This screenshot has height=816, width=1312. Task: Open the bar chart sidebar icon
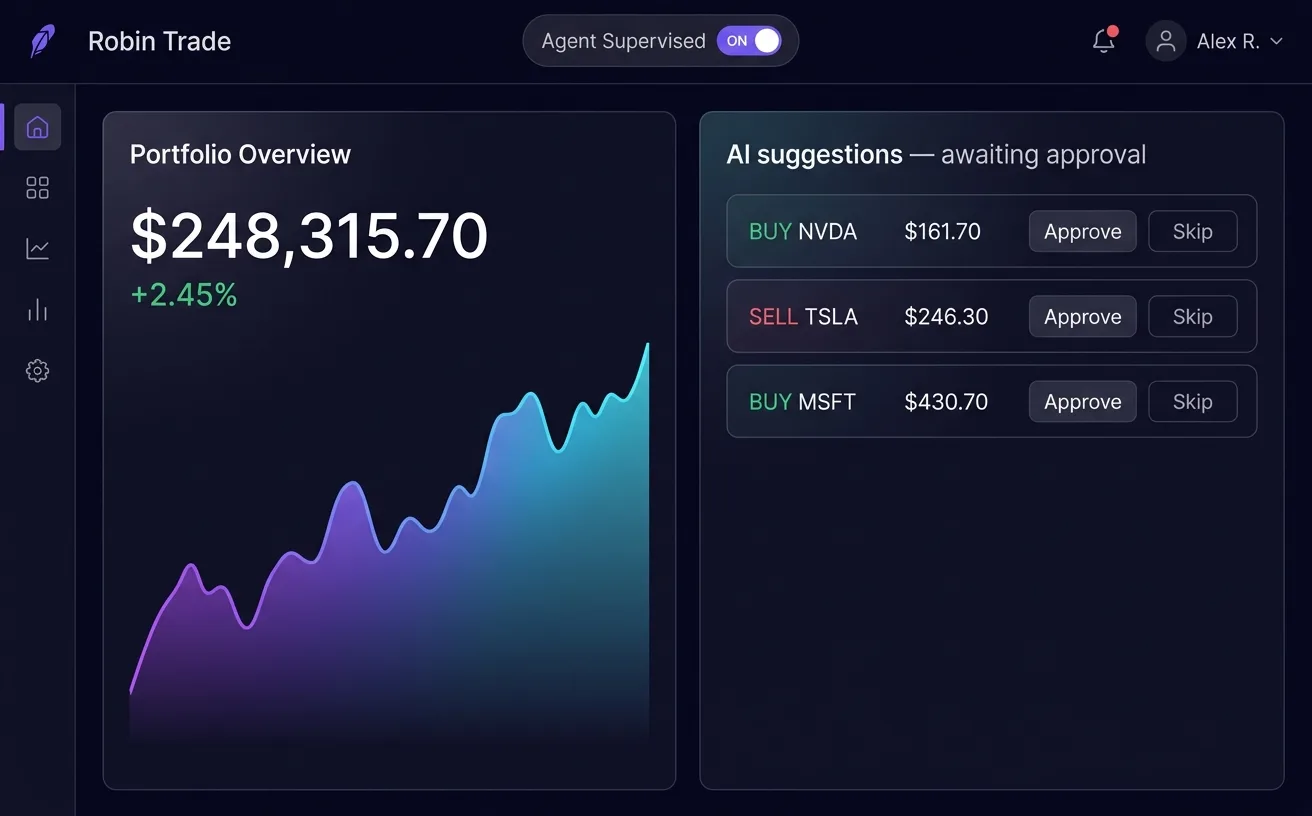(38, 310)
